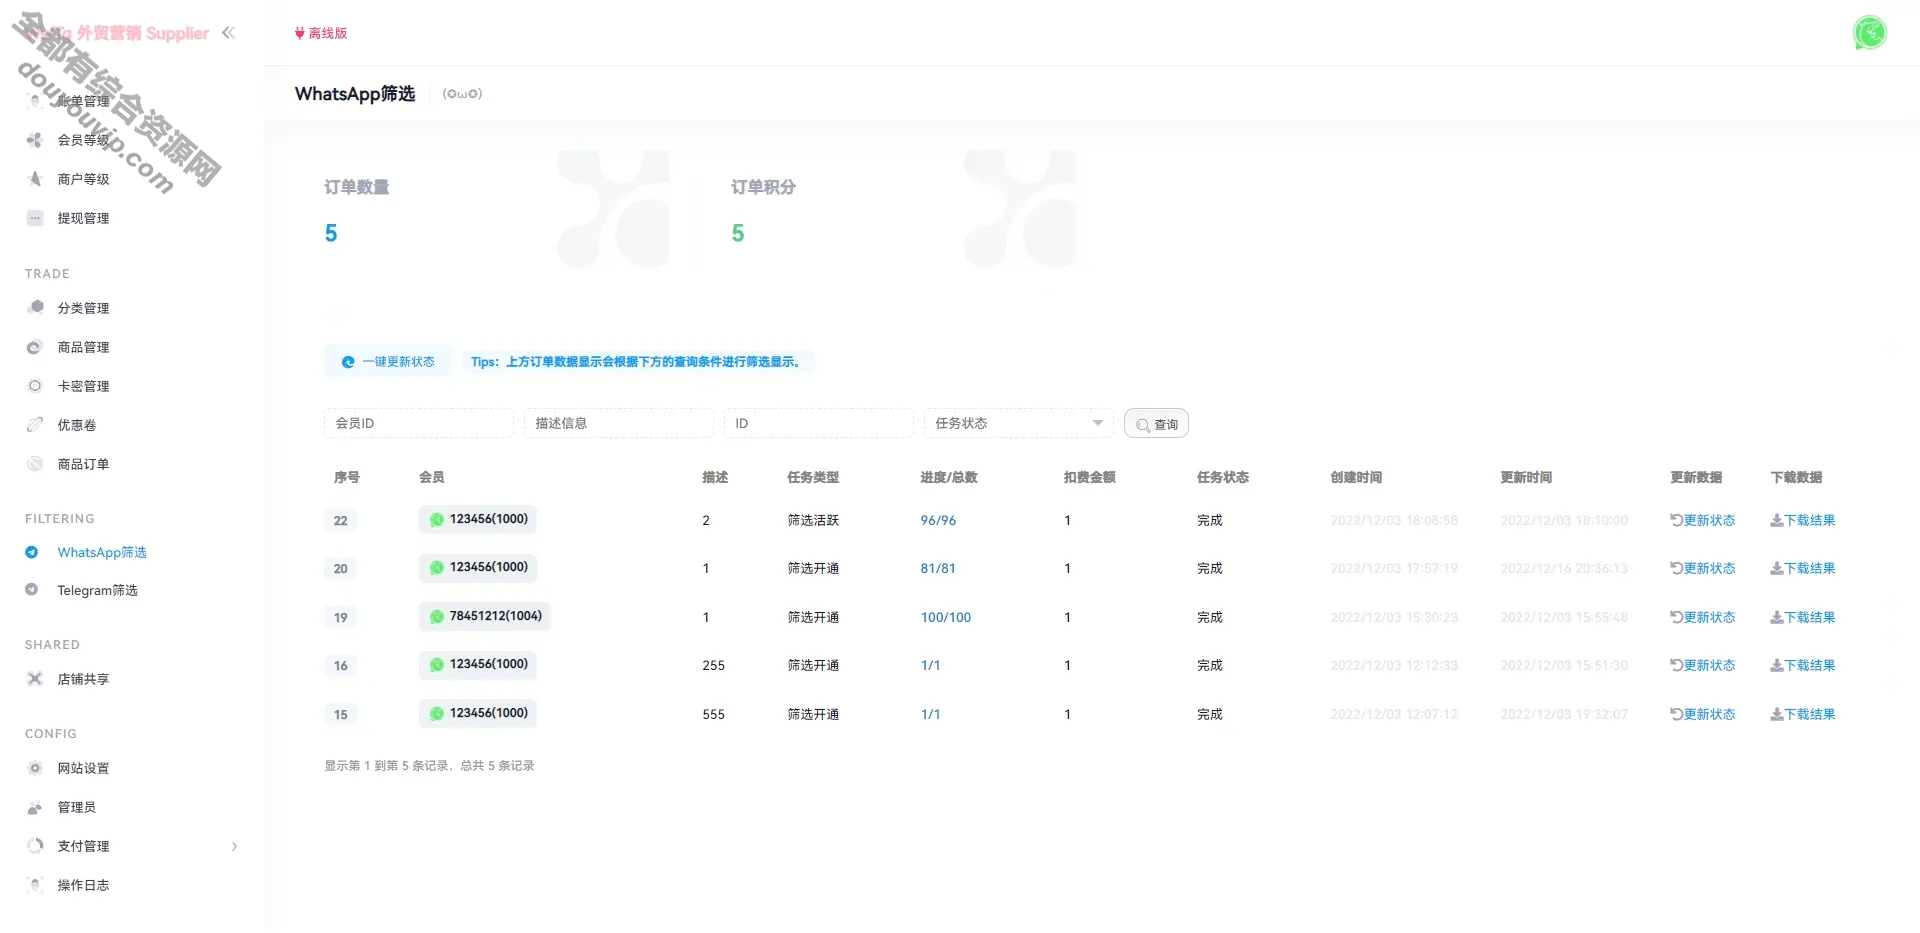This screenshot has width=1920, height=933.
Task: Click description value 555
Action: click(x=713, y=714)
